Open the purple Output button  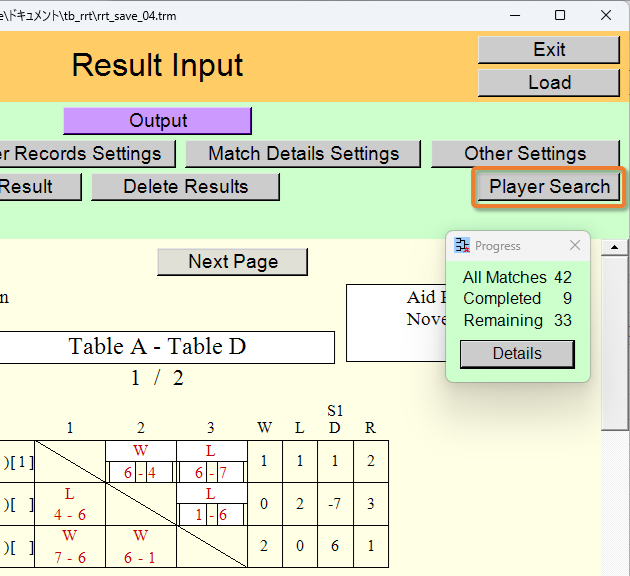click(x=158, y=121)
